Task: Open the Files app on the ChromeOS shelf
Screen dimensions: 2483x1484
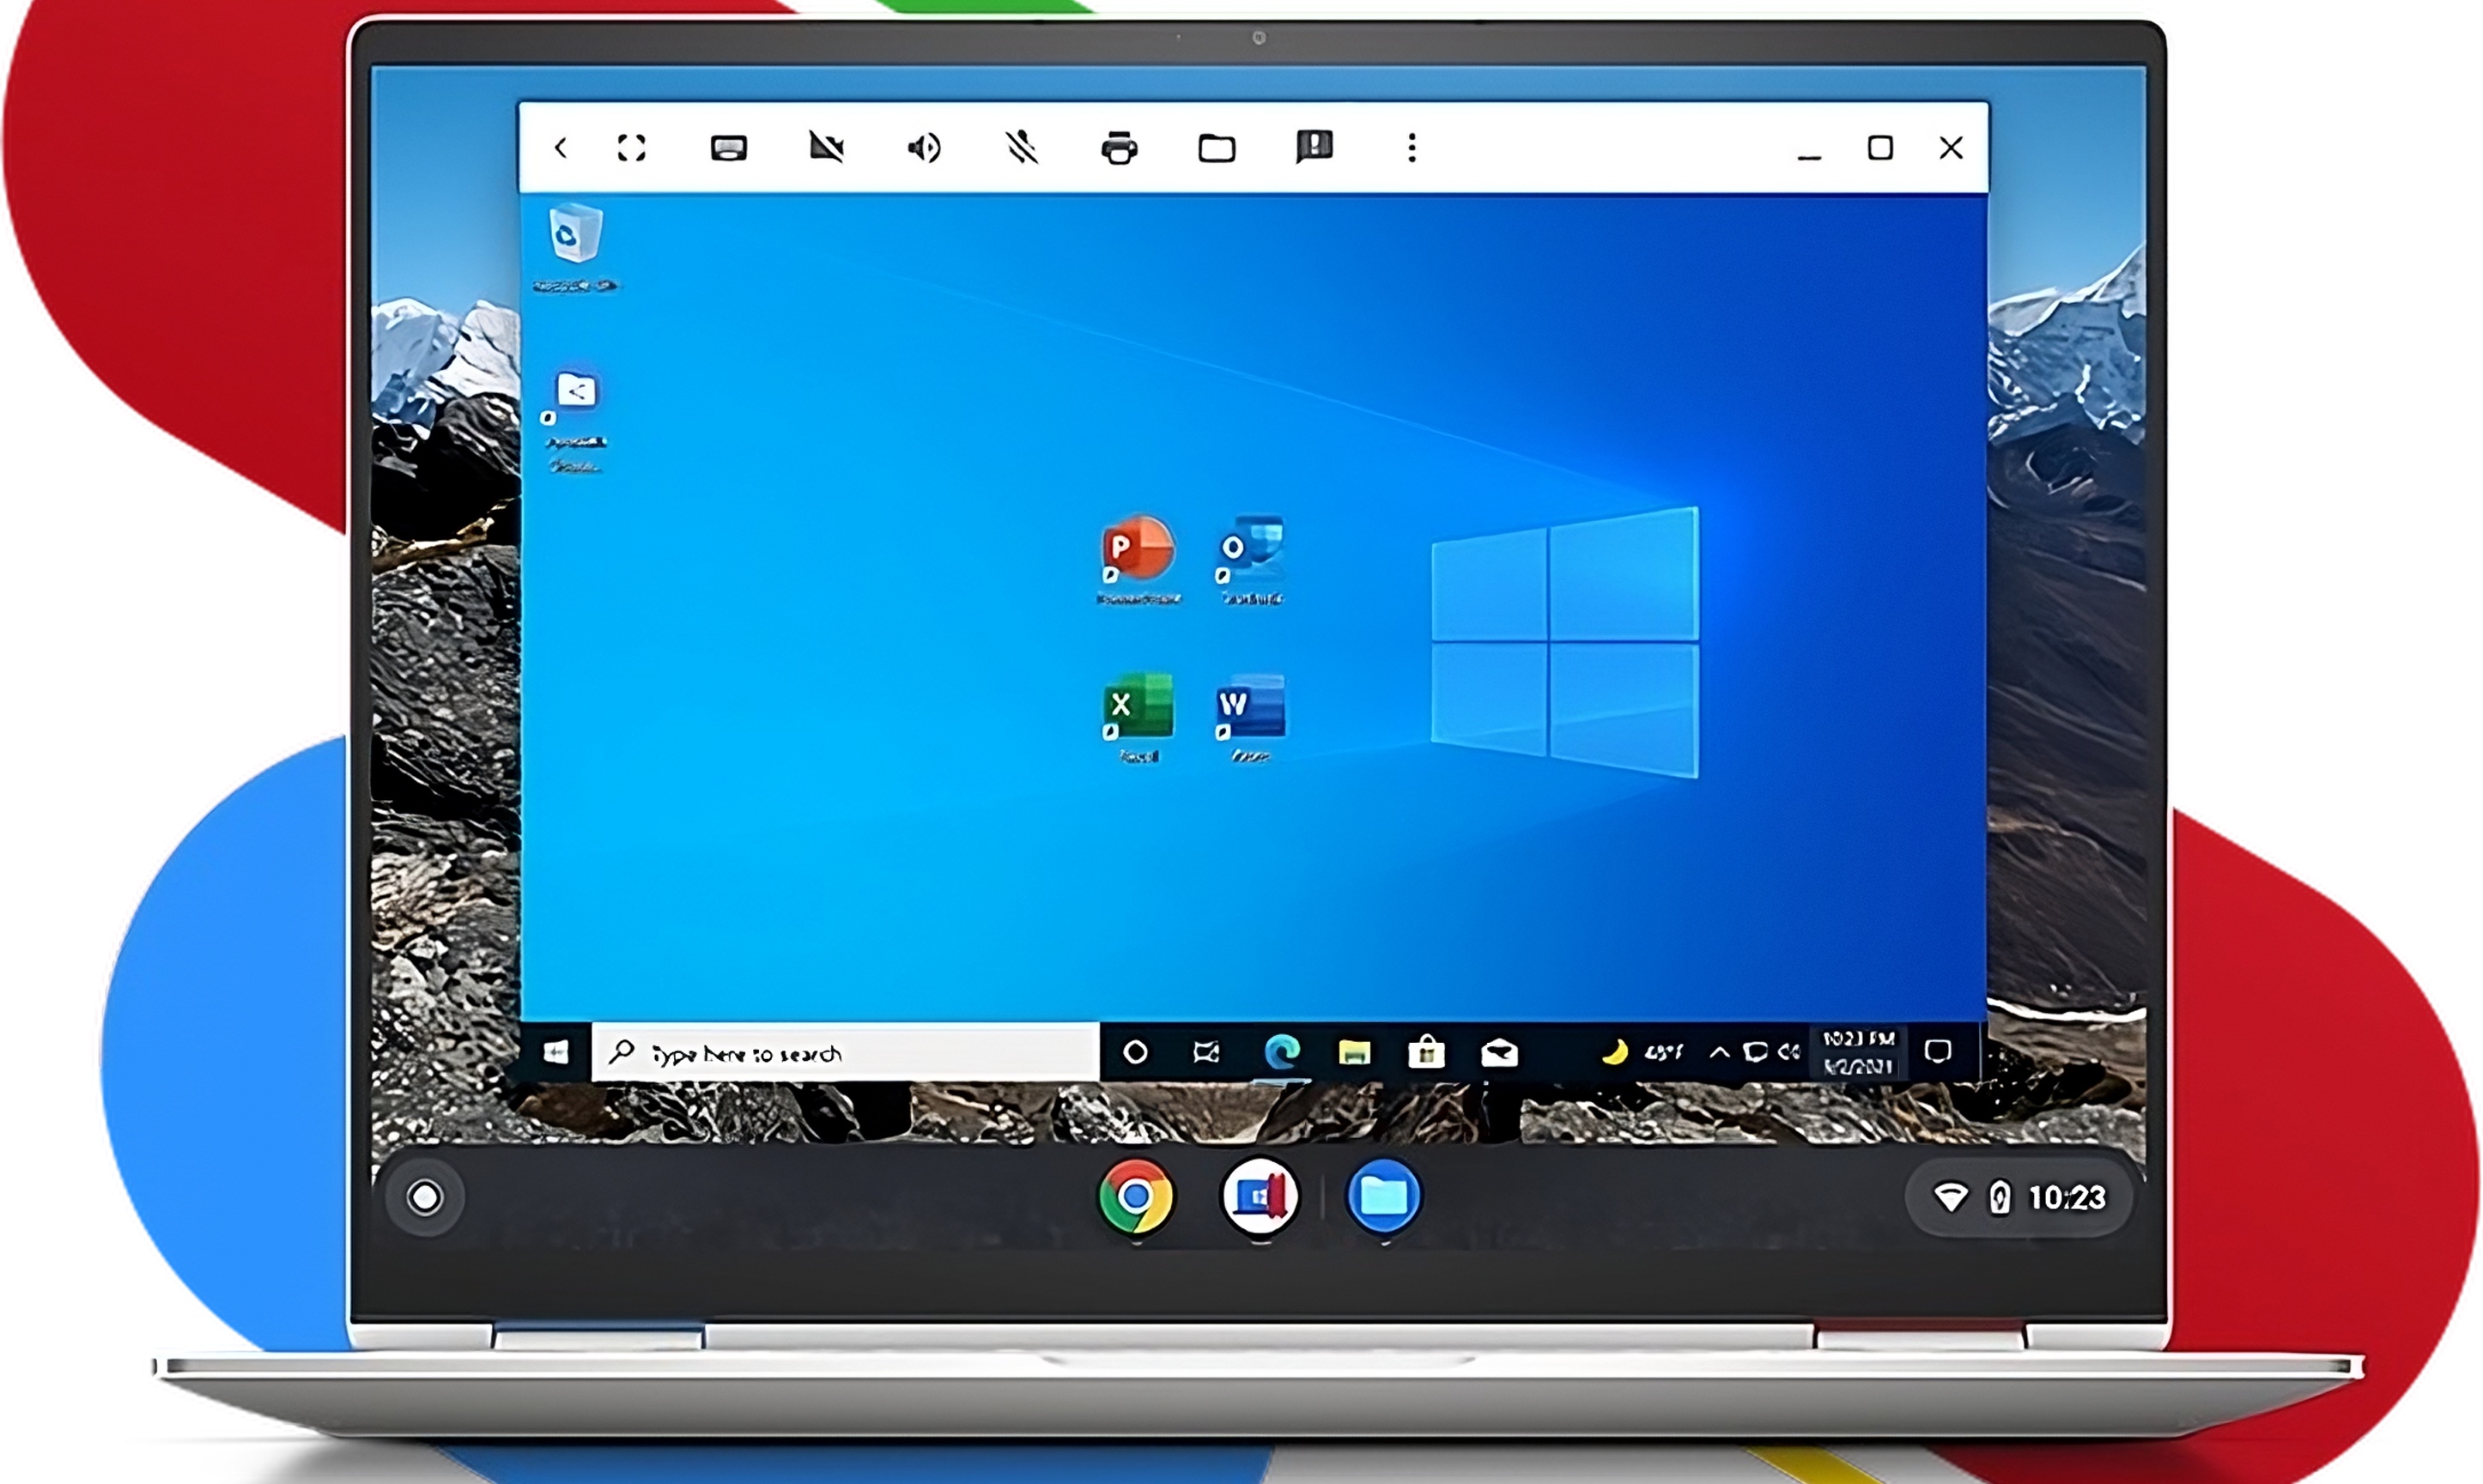Action: tap(1384, 1196)
